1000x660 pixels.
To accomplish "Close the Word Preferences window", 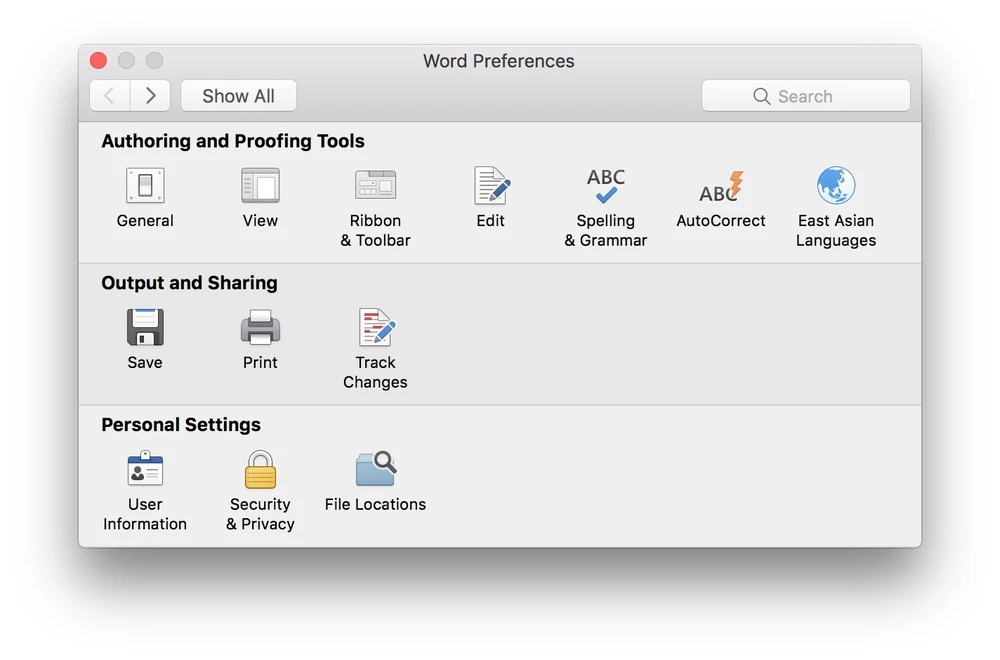I will pyautogui.click(x=98, y=61).
